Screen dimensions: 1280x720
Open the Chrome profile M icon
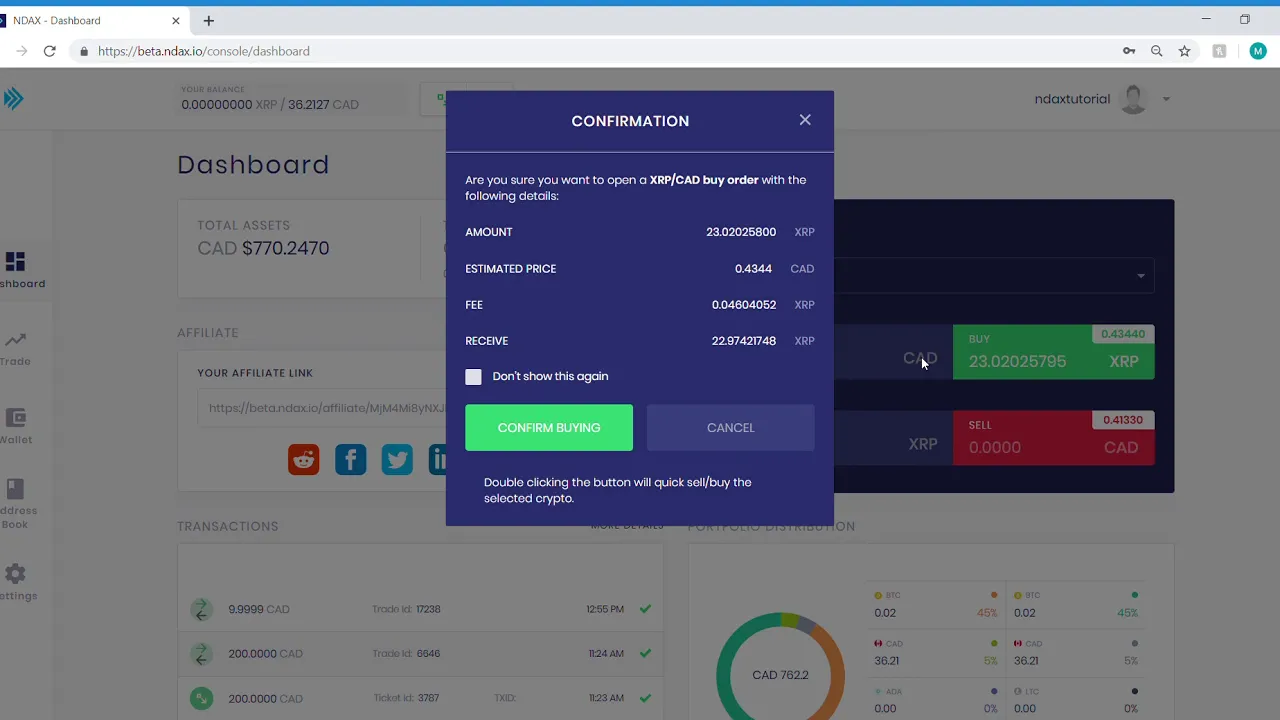pyautogui.click(x=1258, y=51)
